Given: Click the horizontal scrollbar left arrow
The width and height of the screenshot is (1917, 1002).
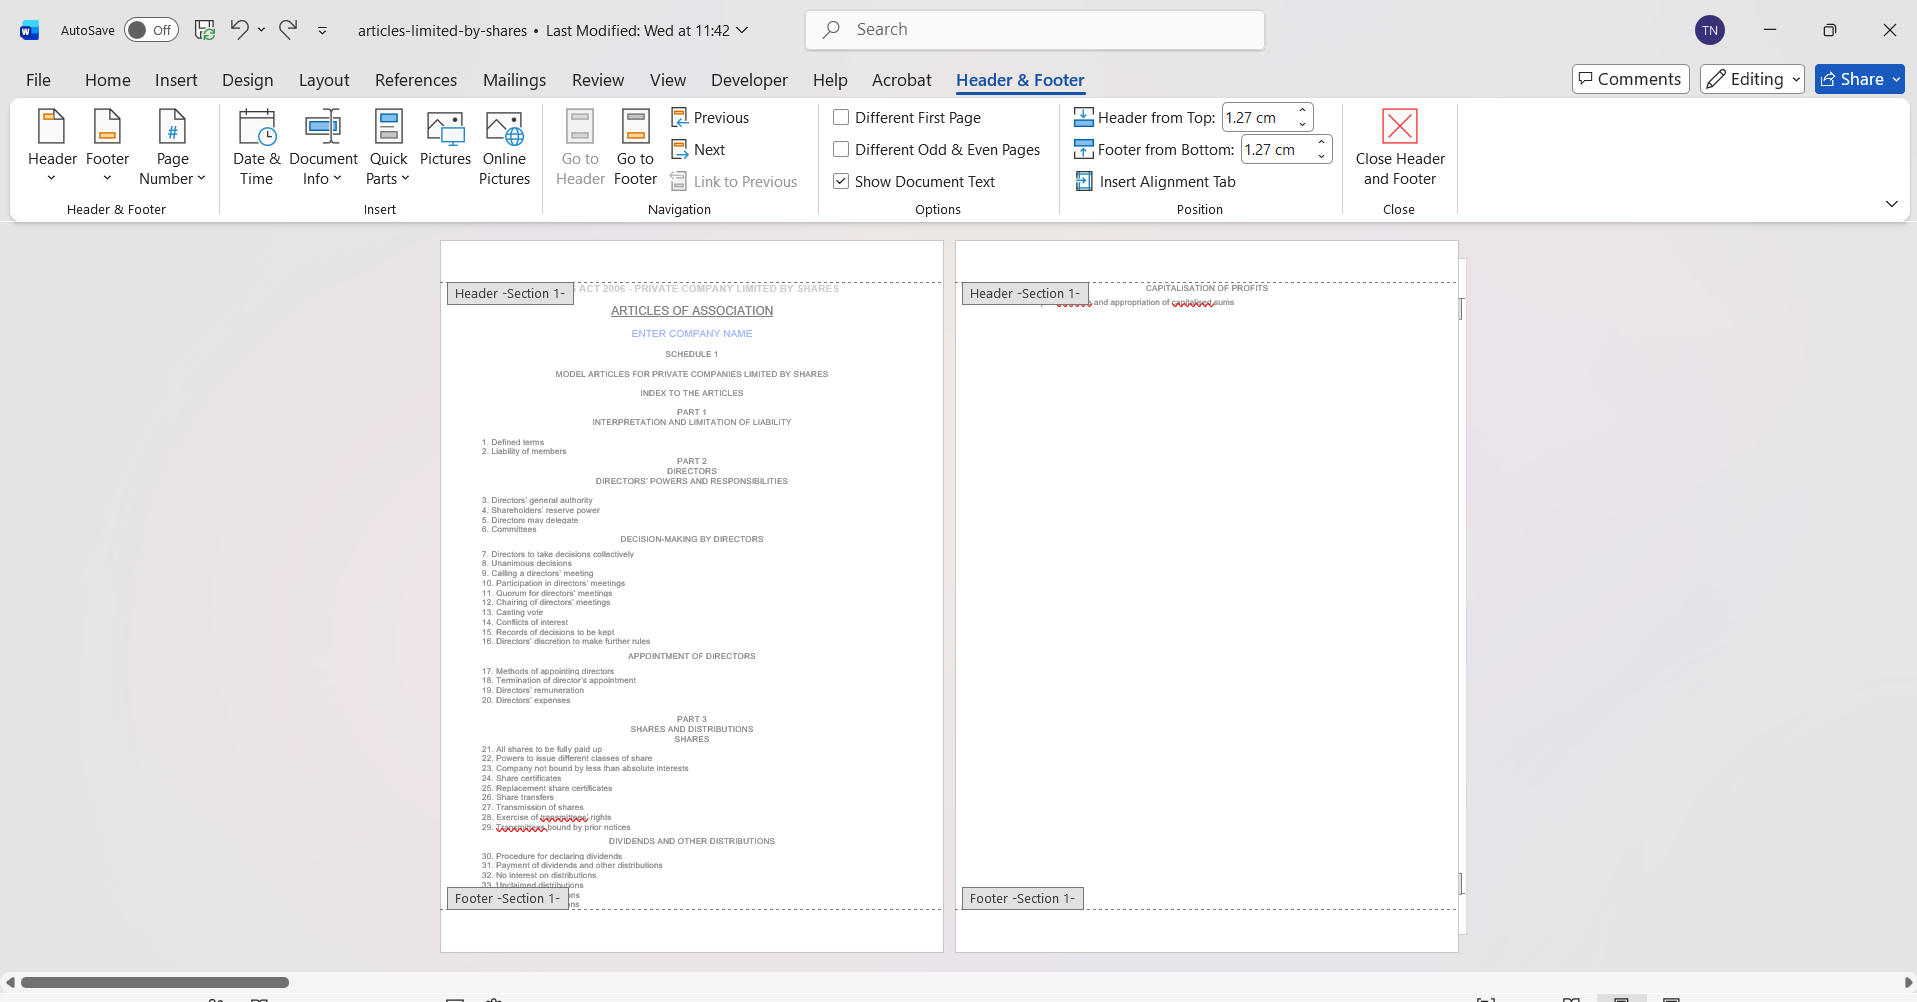Looking at the screenshot, I should [x=10, y=983].
